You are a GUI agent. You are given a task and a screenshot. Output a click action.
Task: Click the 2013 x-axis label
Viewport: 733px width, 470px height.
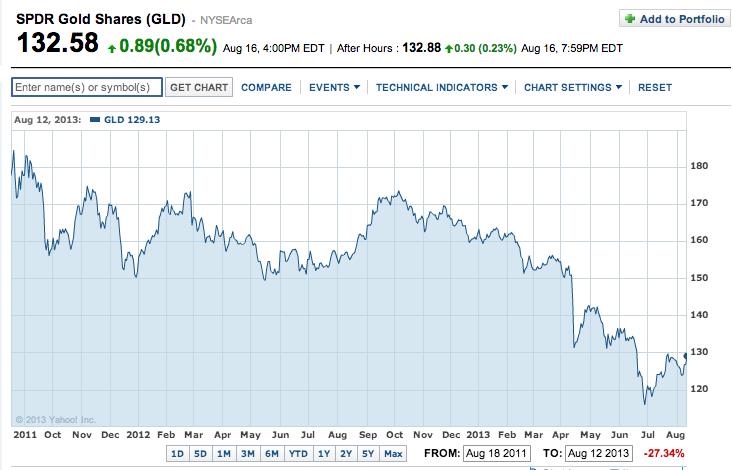coord(478,435)
